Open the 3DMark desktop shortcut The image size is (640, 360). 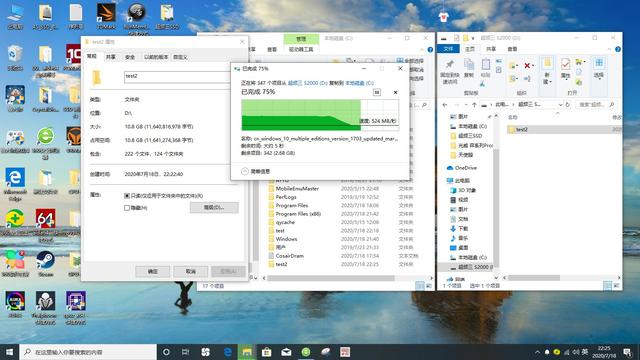pos(106,16)
